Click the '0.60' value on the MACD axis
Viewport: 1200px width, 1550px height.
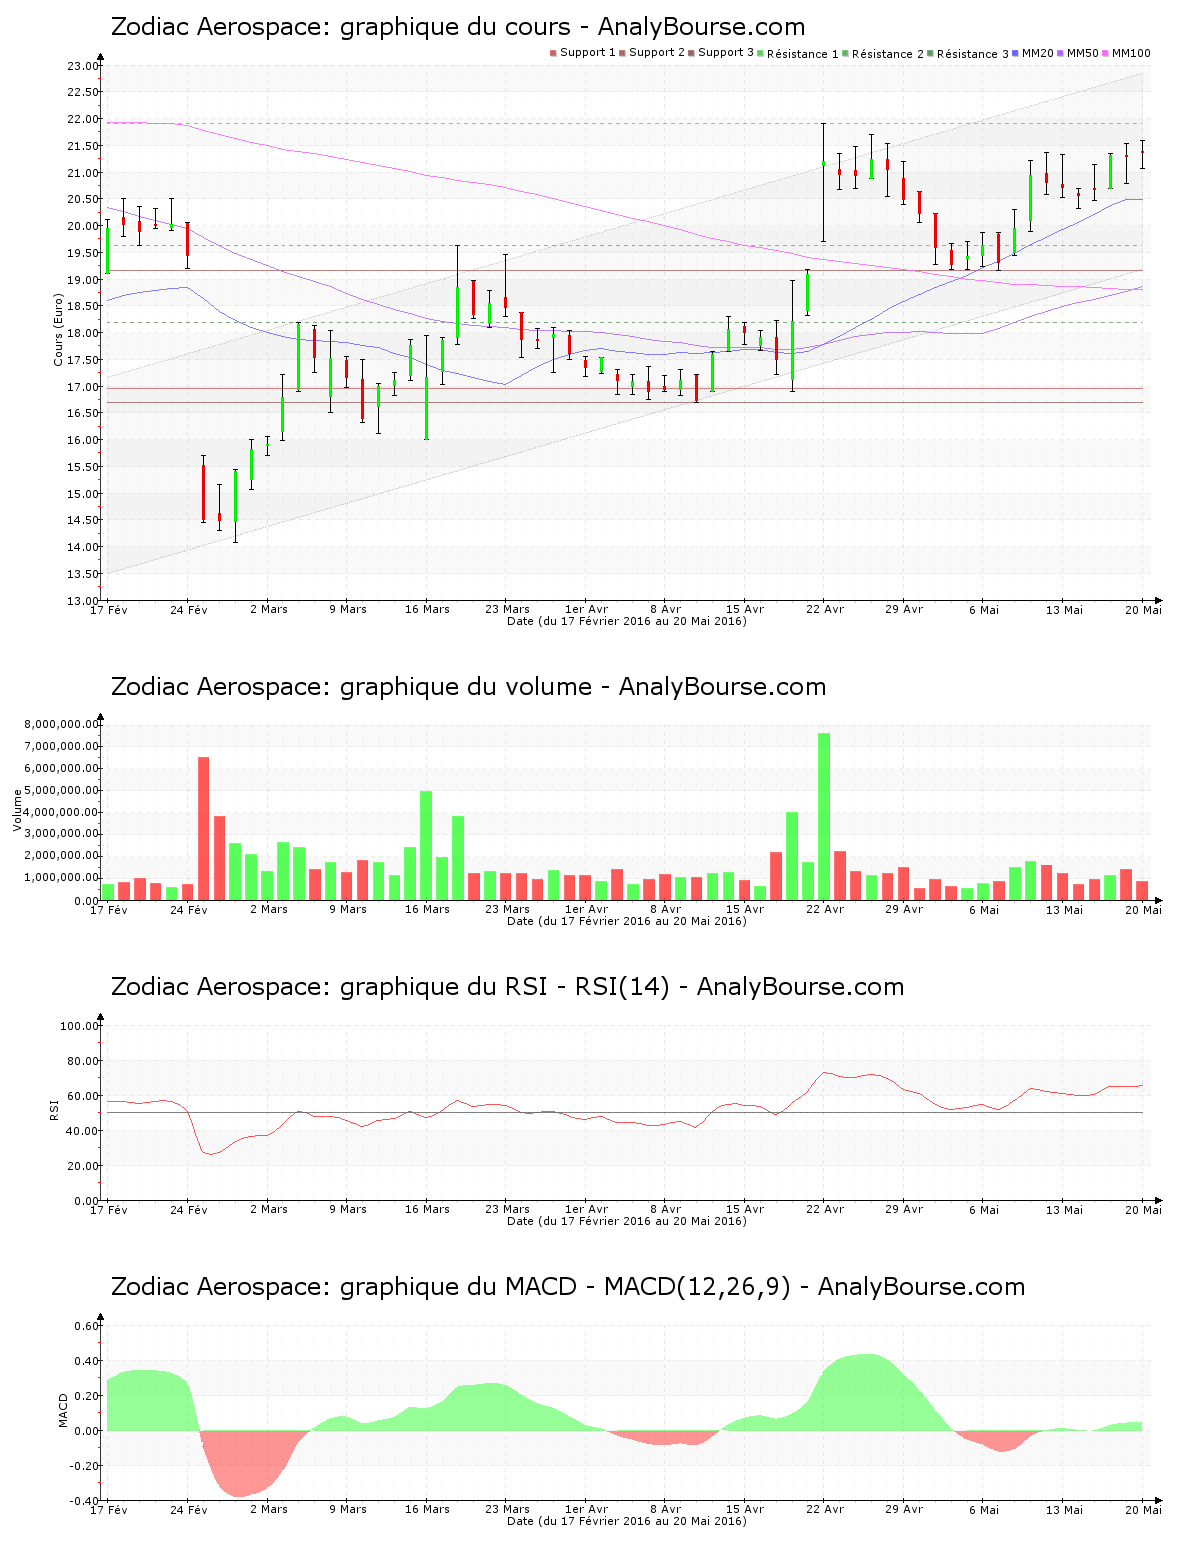point(87,1326)
